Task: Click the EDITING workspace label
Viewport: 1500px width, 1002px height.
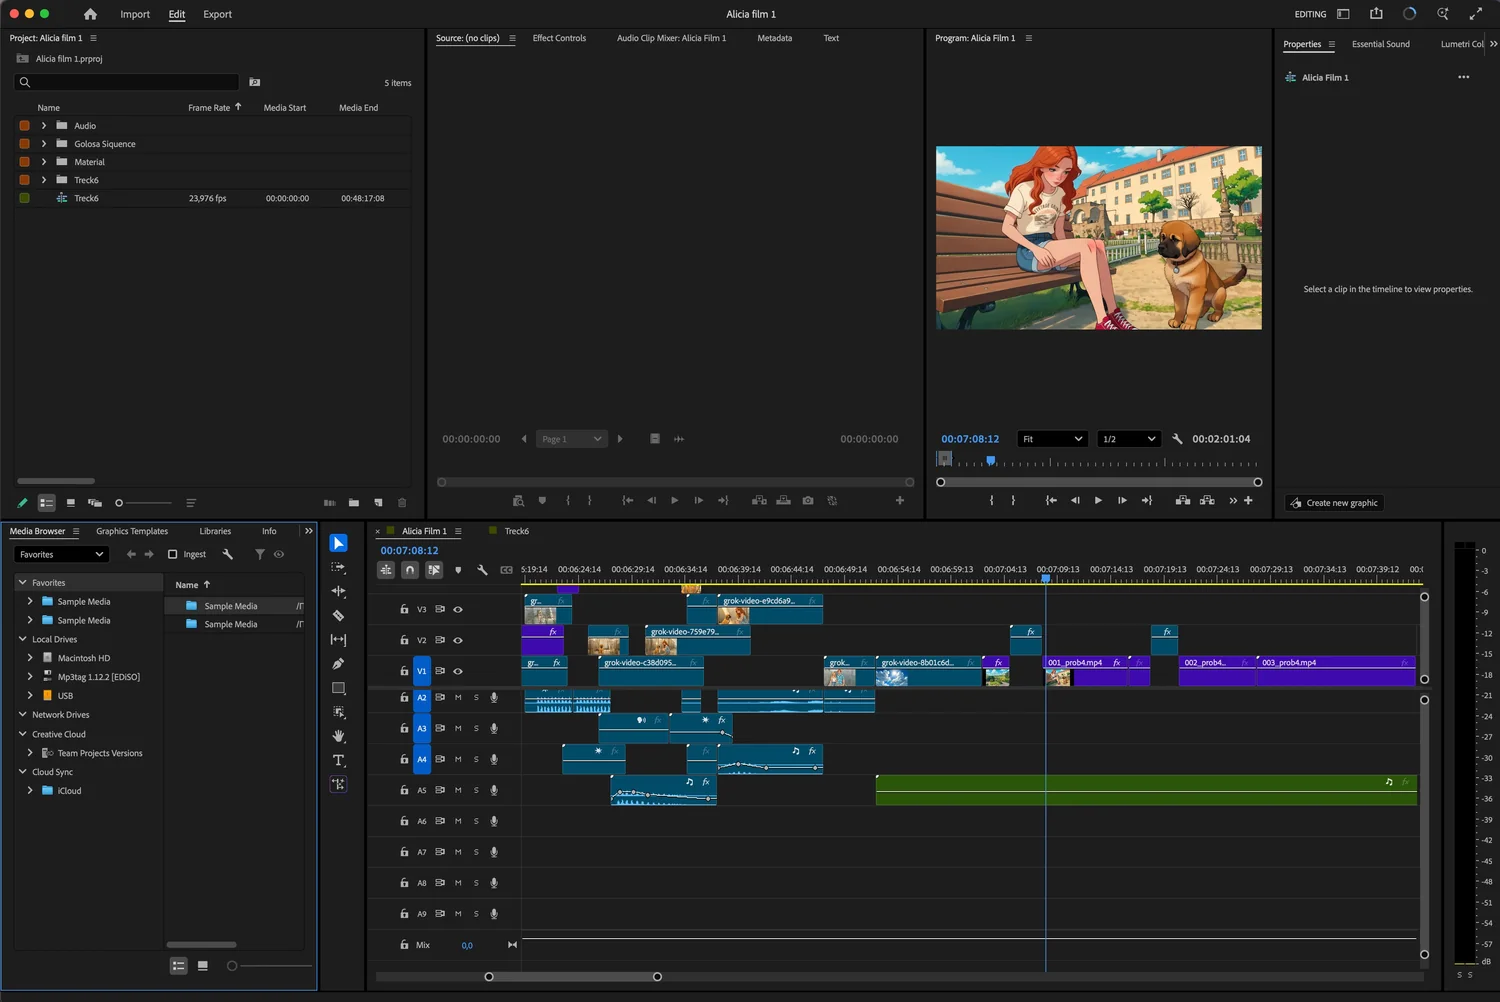Action: point(1310,14)
